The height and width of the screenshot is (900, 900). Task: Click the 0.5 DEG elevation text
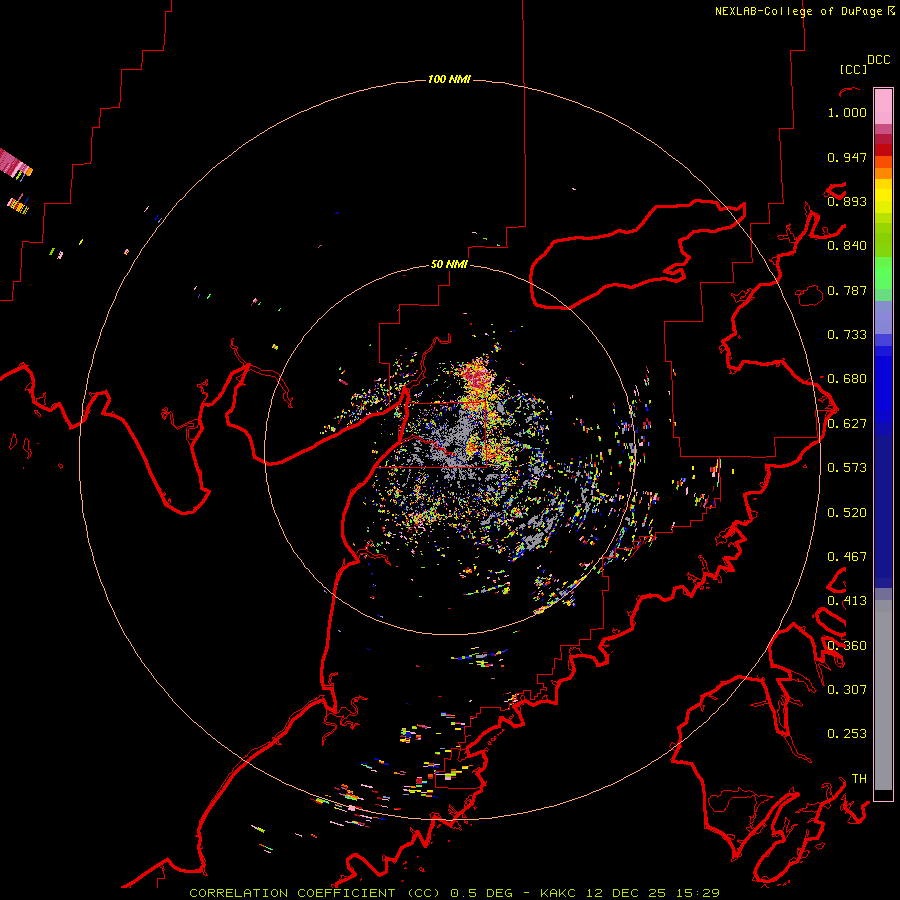click(482, 893)
